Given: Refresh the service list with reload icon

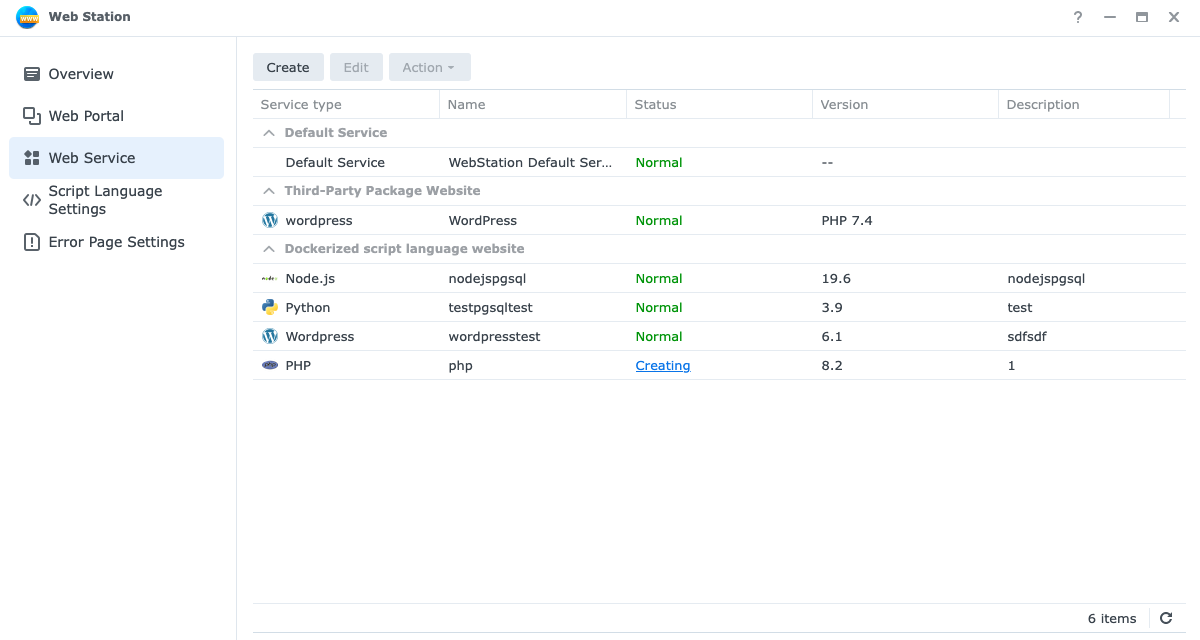Looking at the screenshot, I should (x=1166, y=618).
